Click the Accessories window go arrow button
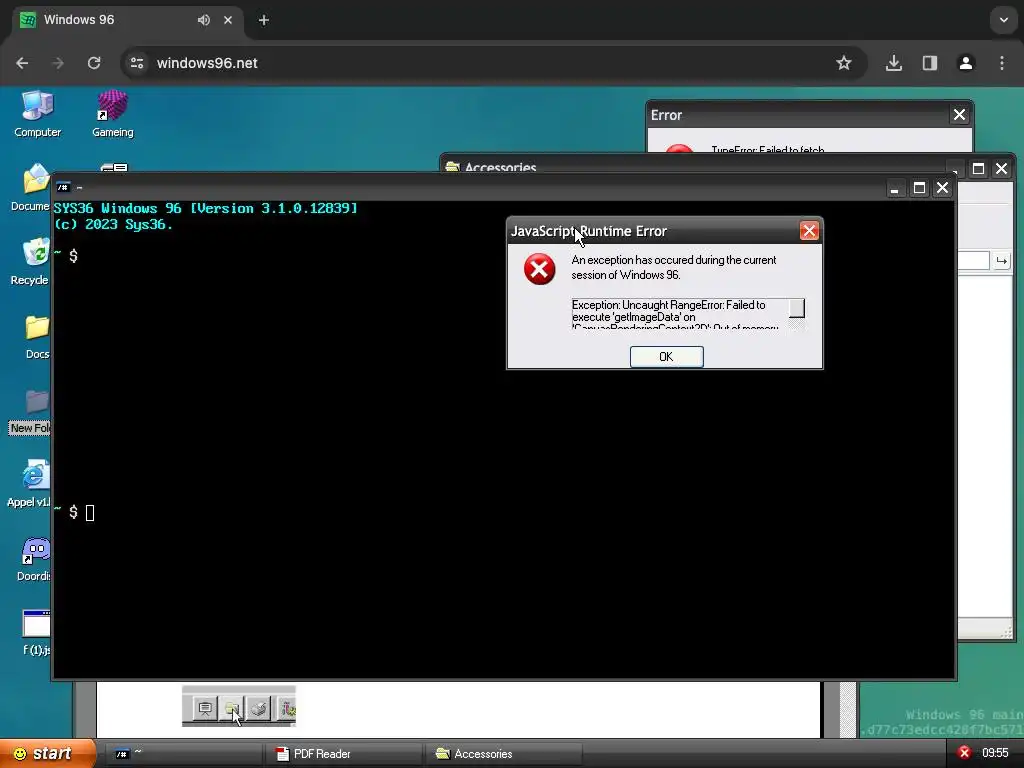Screen dimensions: 1024x768 point(1001,261)
